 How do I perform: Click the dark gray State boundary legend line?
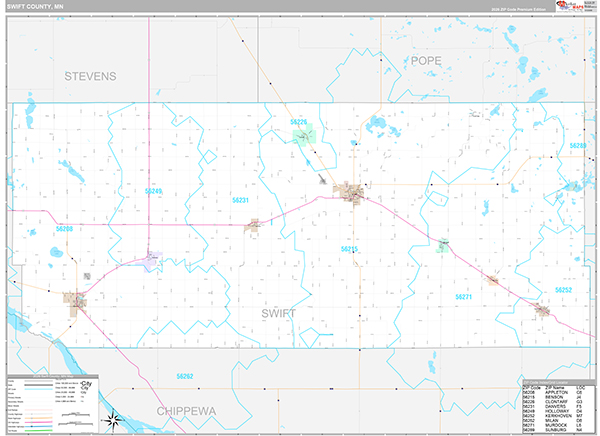[x=39, y=385]
